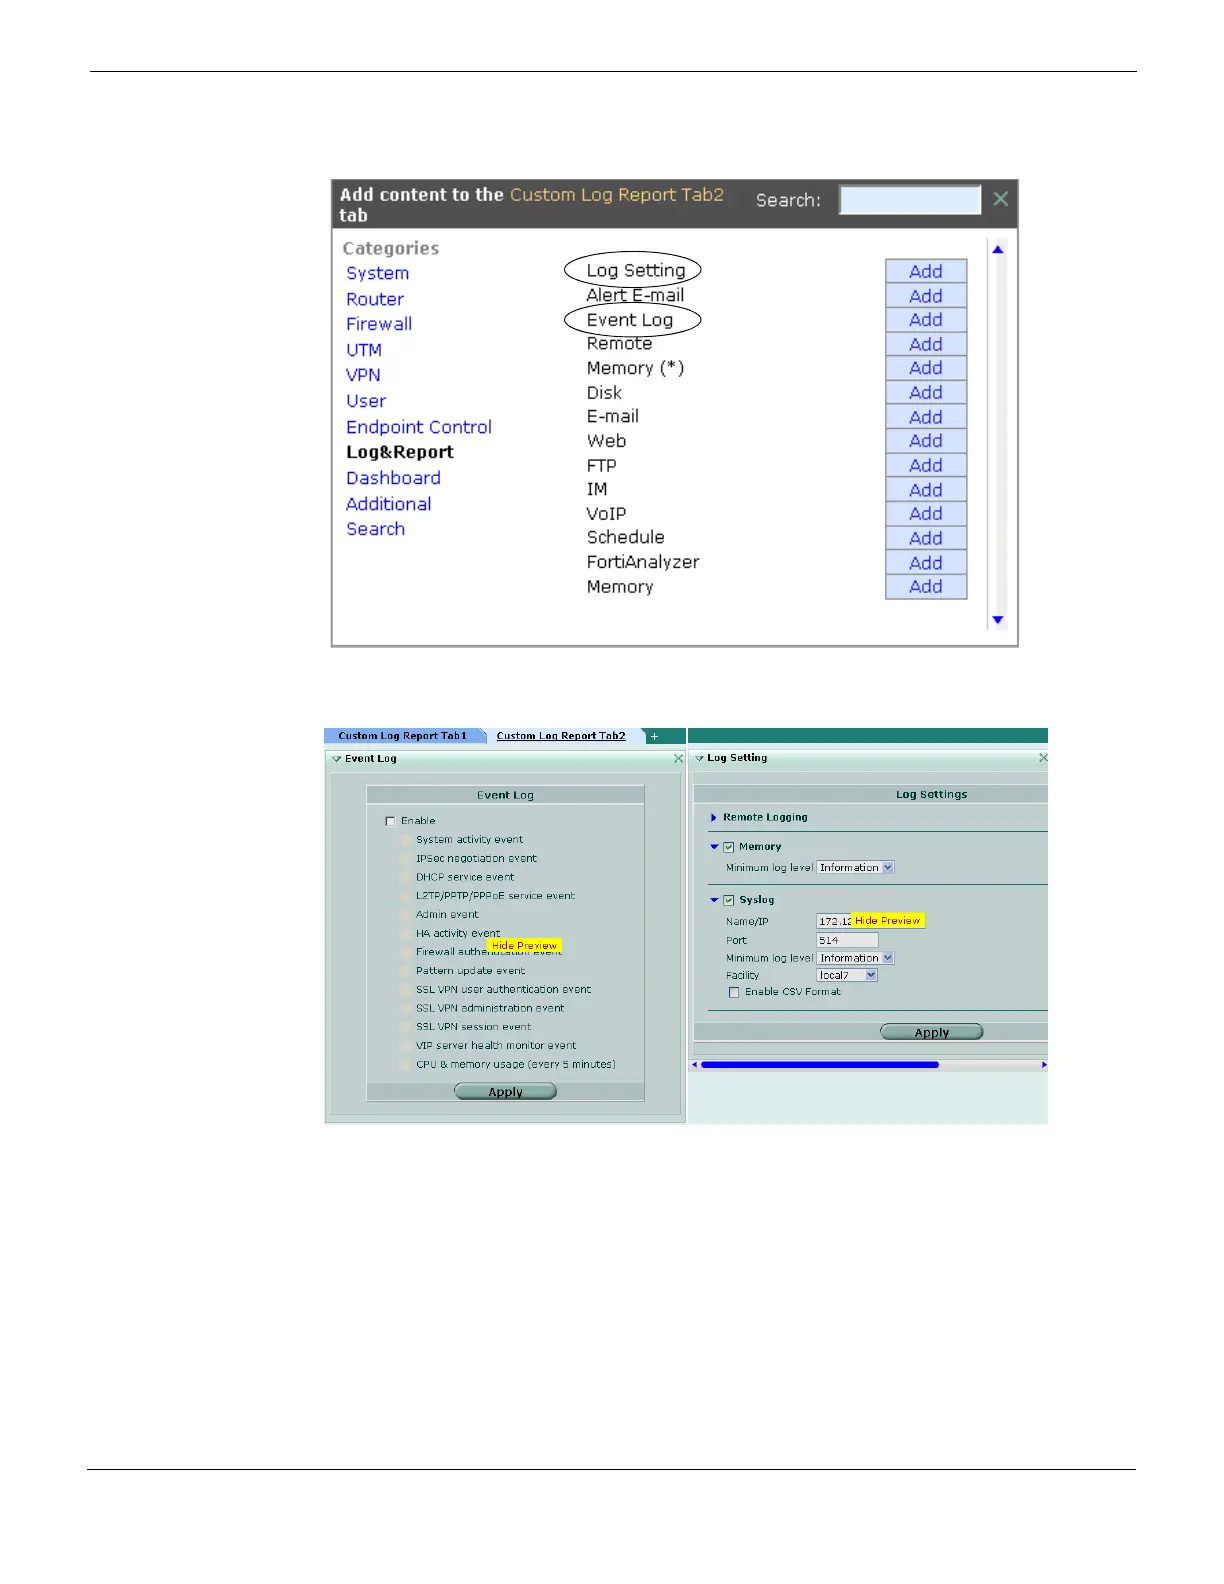Enable CSV Format checkbox

(734, 992)
